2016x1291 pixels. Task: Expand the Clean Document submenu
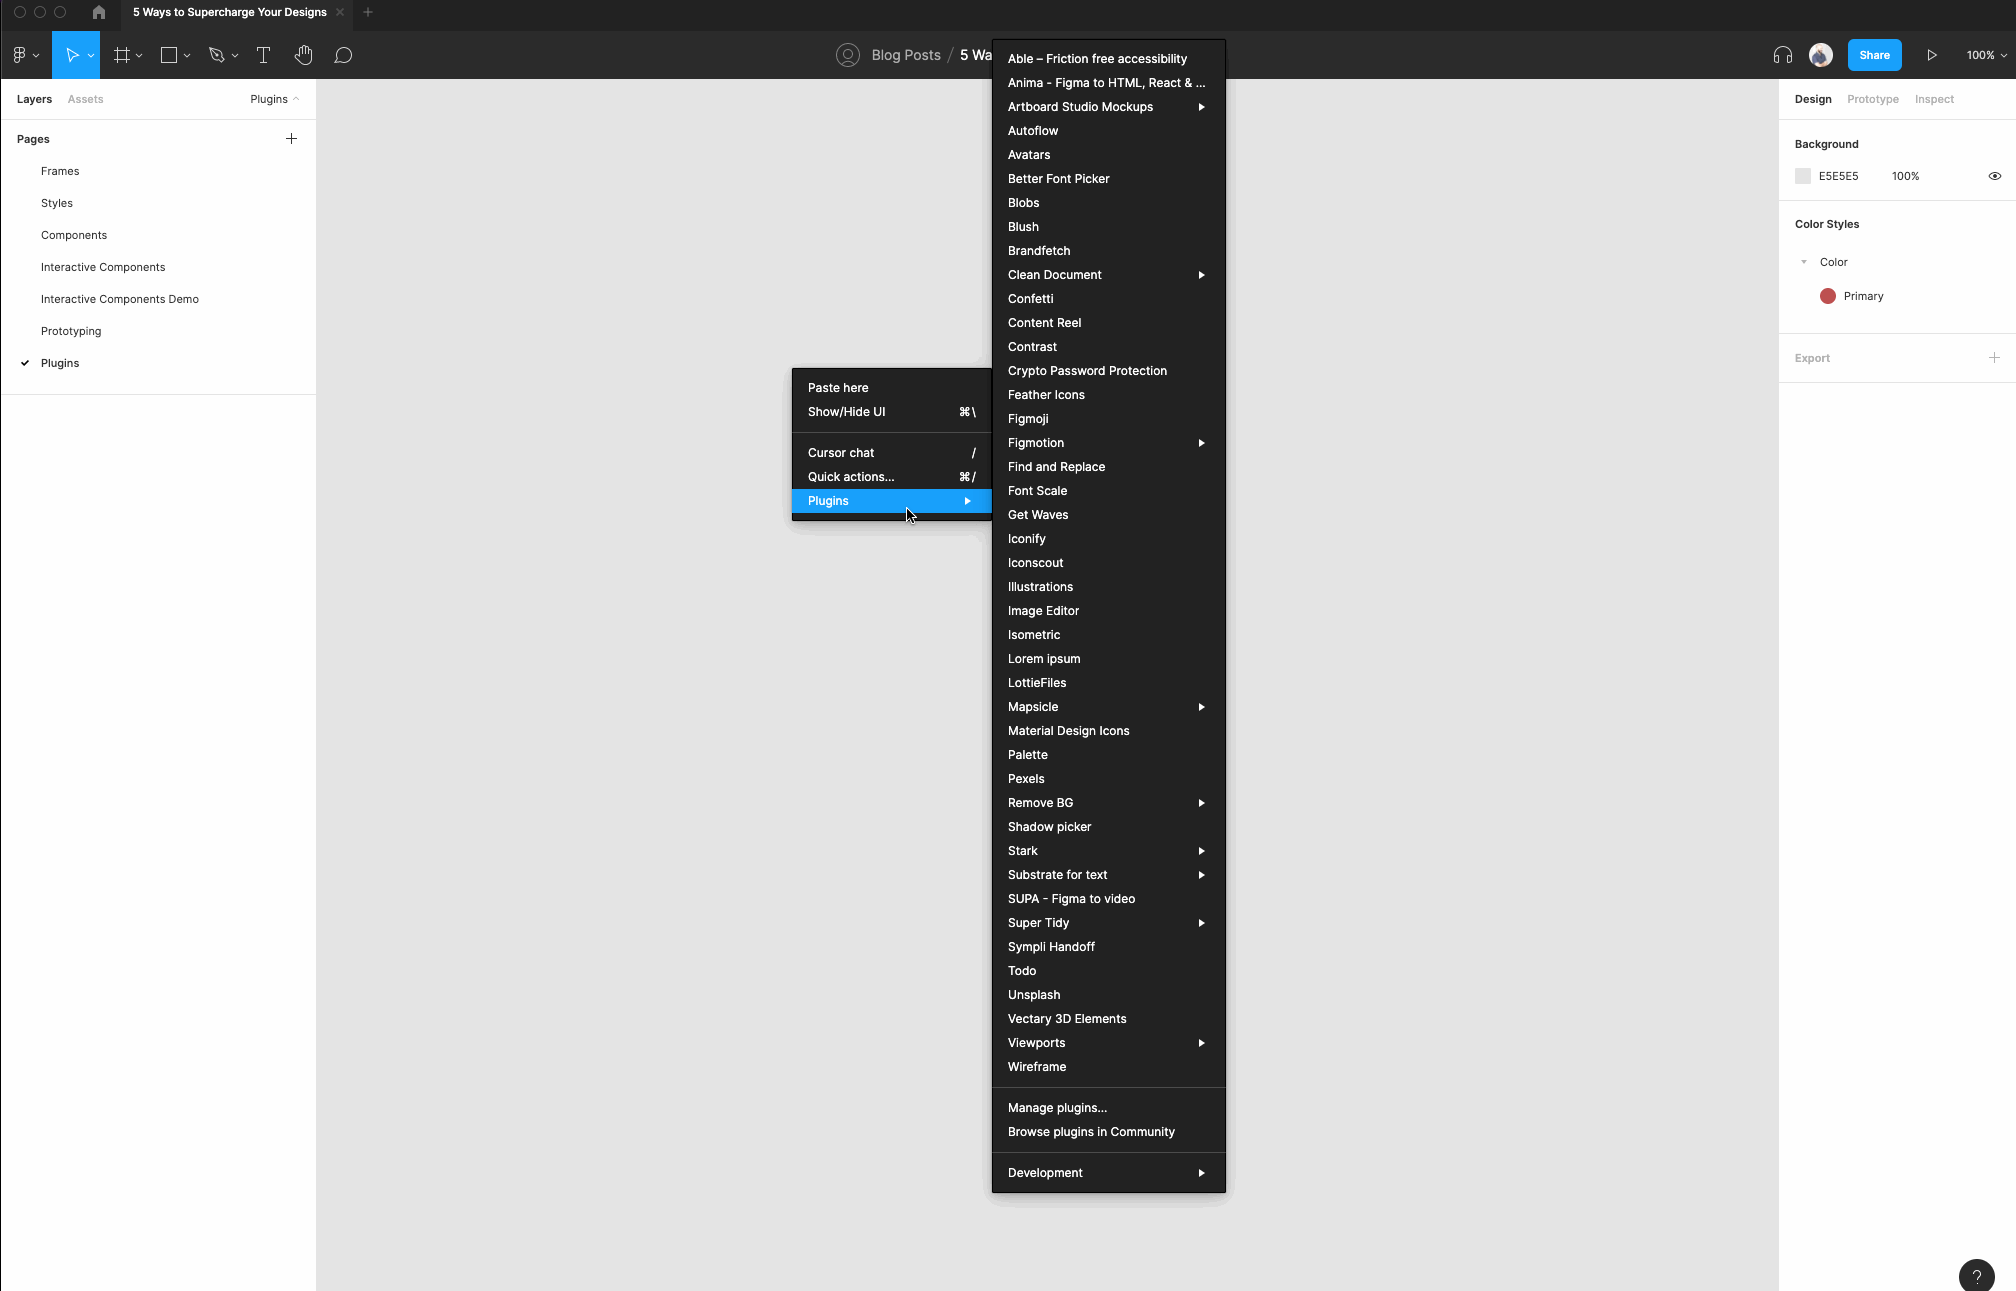[1108, 275]
